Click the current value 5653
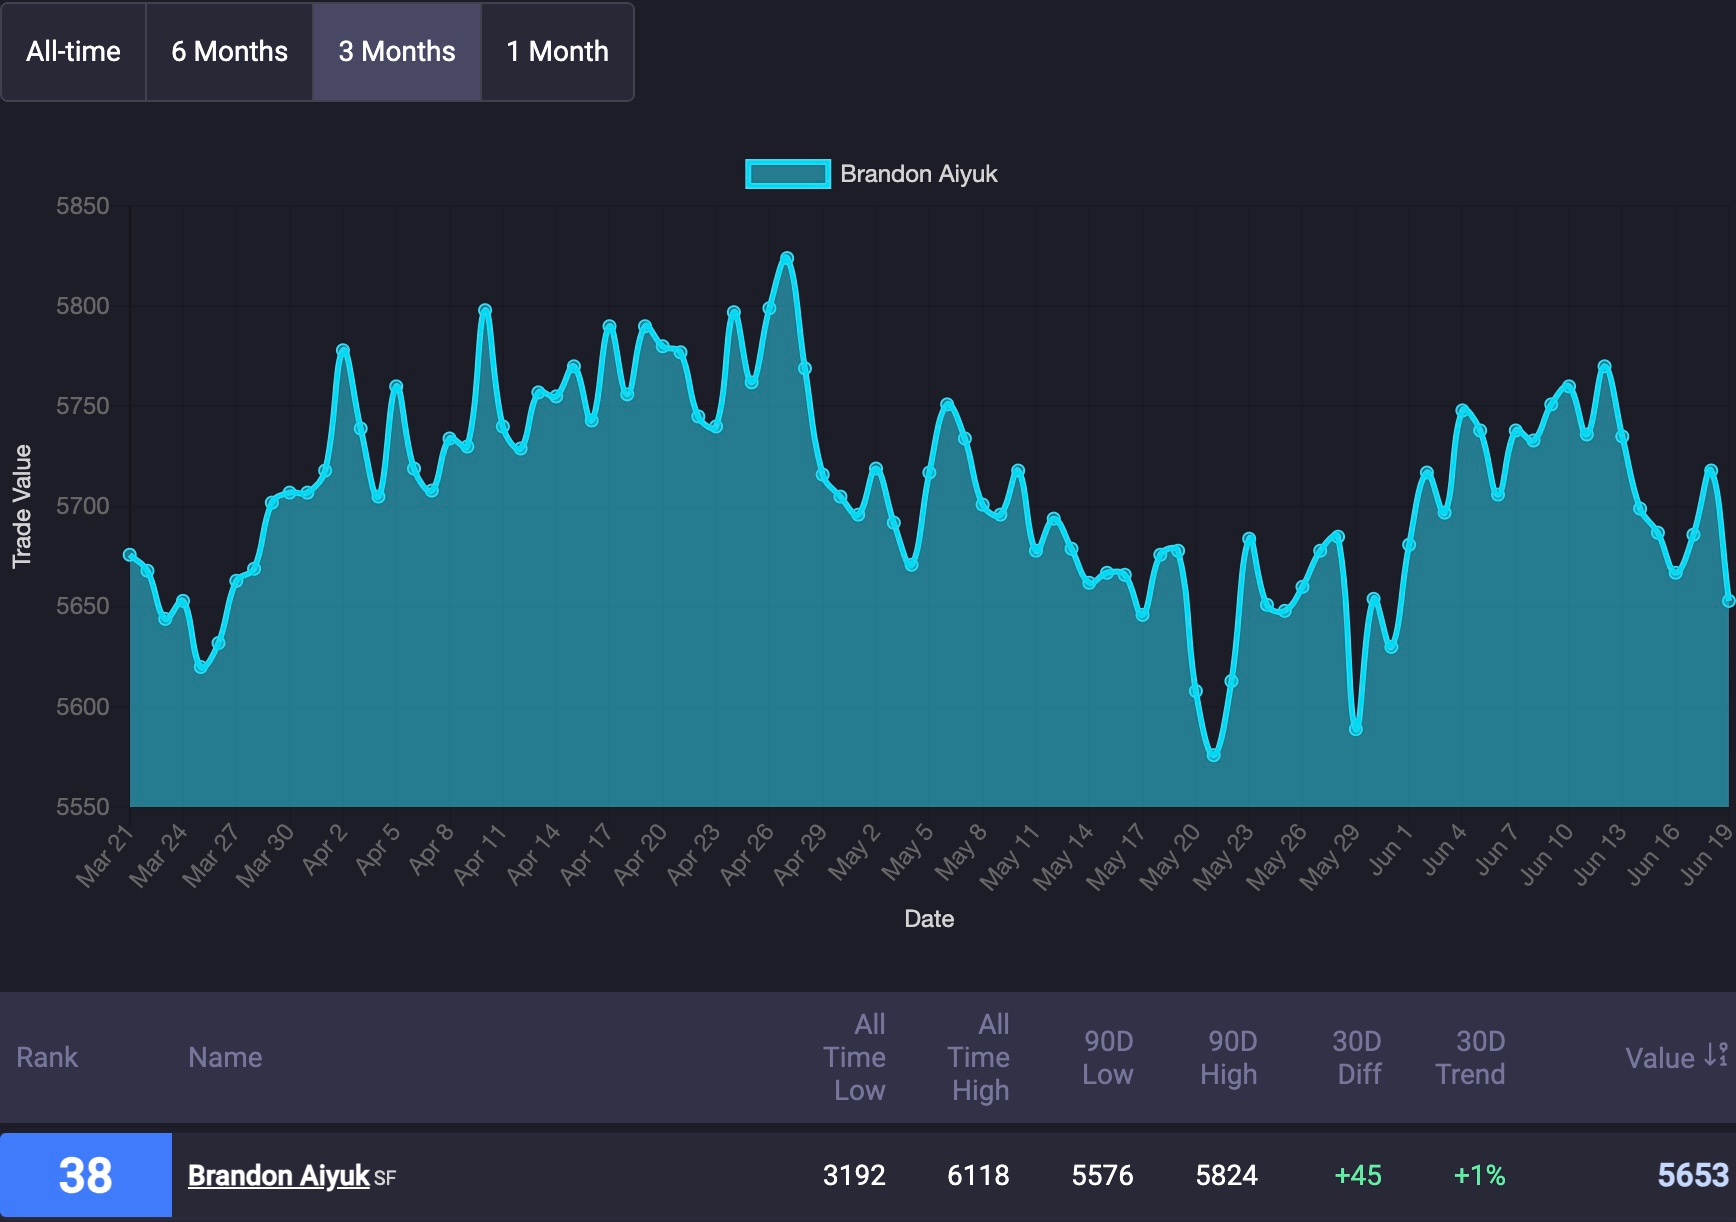The image size is (1736, 1222). [x=1693, y=1175]
